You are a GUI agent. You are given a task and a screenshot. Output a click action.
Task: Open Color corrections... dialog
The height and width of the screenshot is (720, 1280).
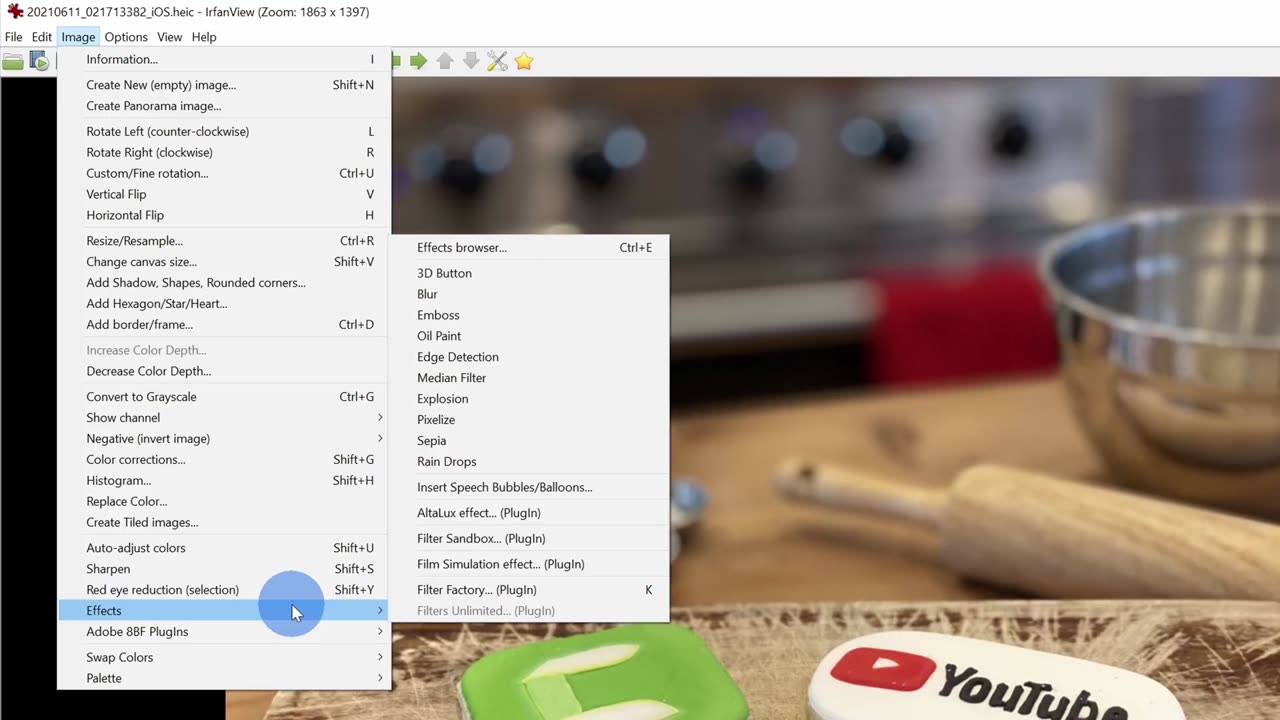click(x=223, y=460)
